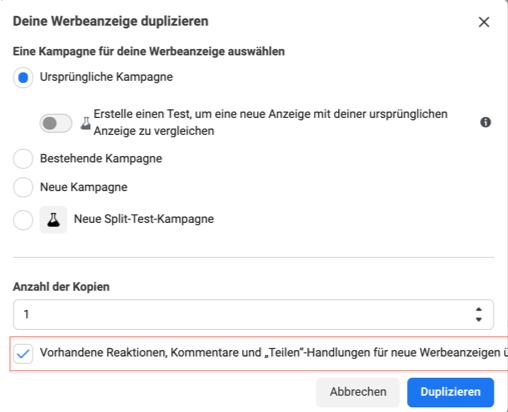Click the Bestehende Kampagne label text
The height and width of the screenshot is (412, 508).
tap(101, 158)
